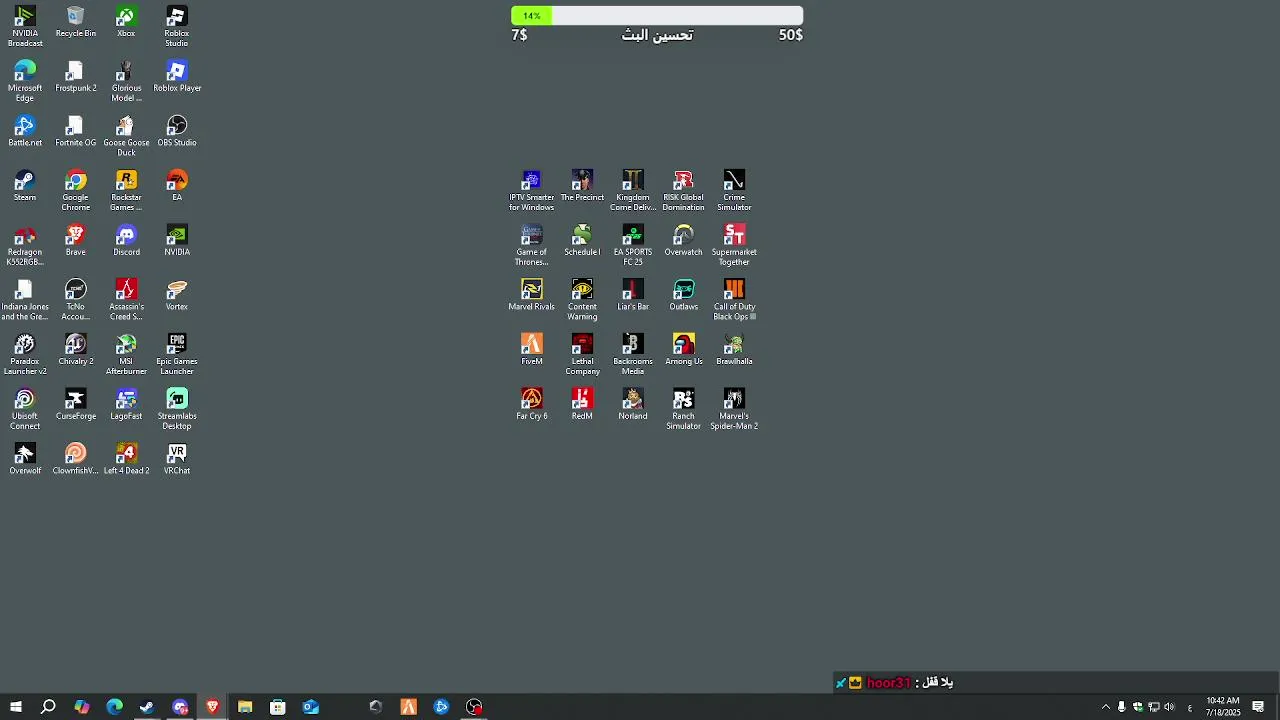Select the RISK Global Domination icon
Screen dimensions: 1280x720
coord(684,190)
